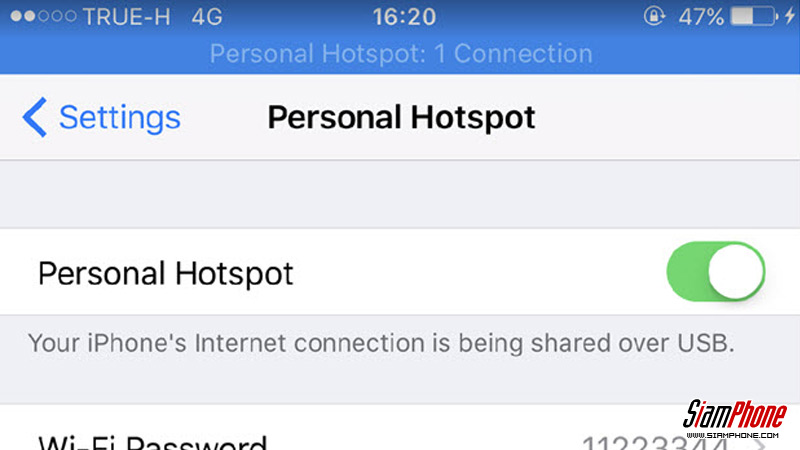
Task: Tap the rotation lock status icon
Action: tap(654, 16)
